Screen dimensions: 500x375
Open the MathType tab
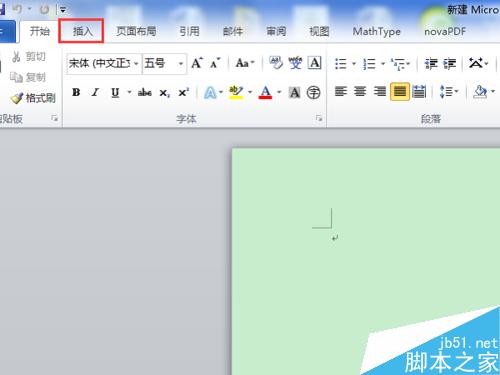click(376, 31)
